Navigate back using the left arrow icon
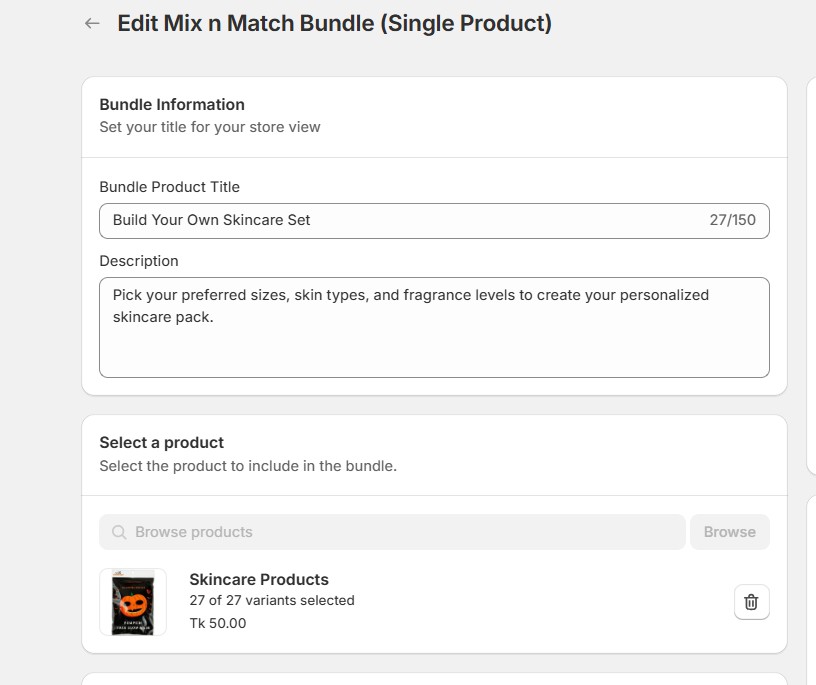The width and height of the screenshot is (816, 685). 91,22
